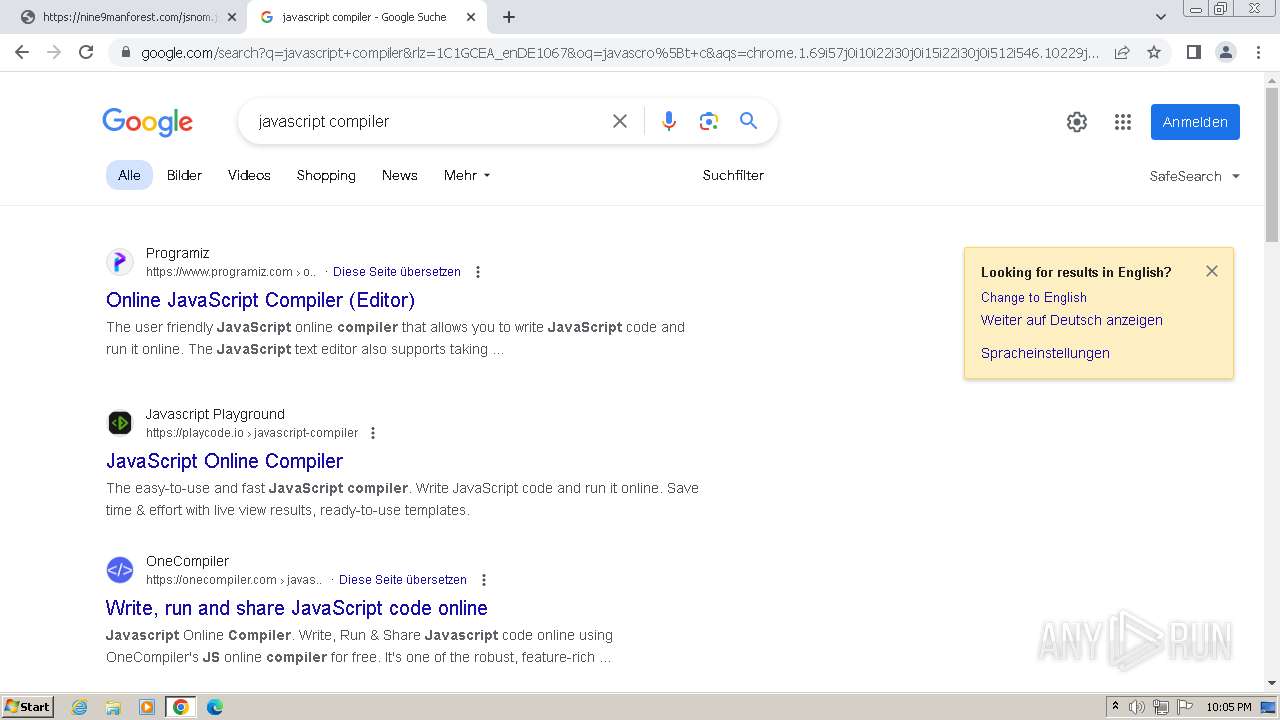Click the browser address bar URL
This screenshot has width=1280, height=720.
pyautogui.click(x=620, y=52)
